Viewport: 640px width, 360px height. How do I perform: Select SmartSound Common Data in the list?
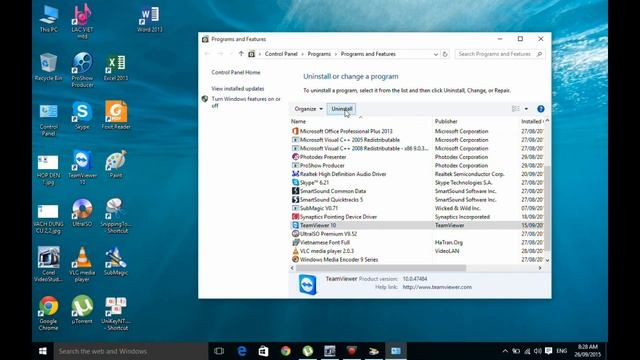tap(416, 191)
